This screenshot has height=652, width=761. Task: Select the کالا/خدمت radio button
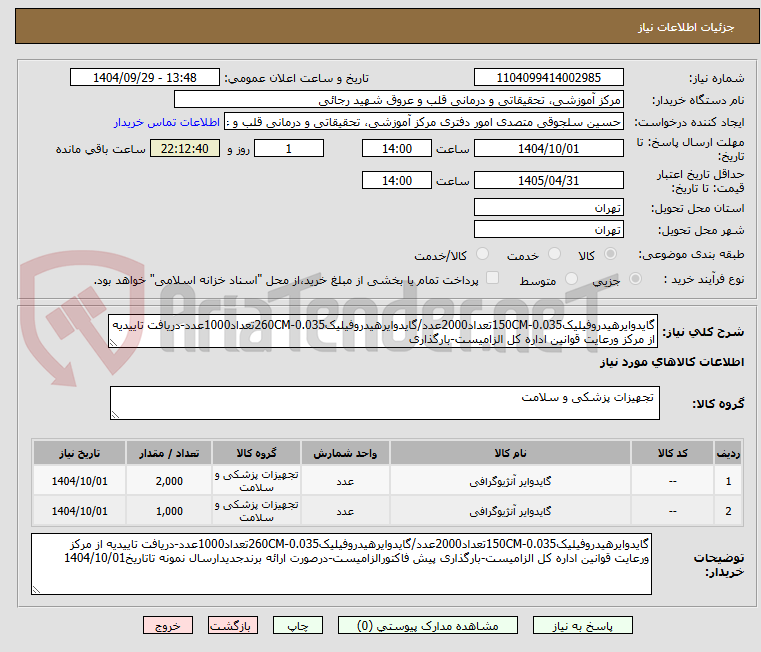point(482,253)
